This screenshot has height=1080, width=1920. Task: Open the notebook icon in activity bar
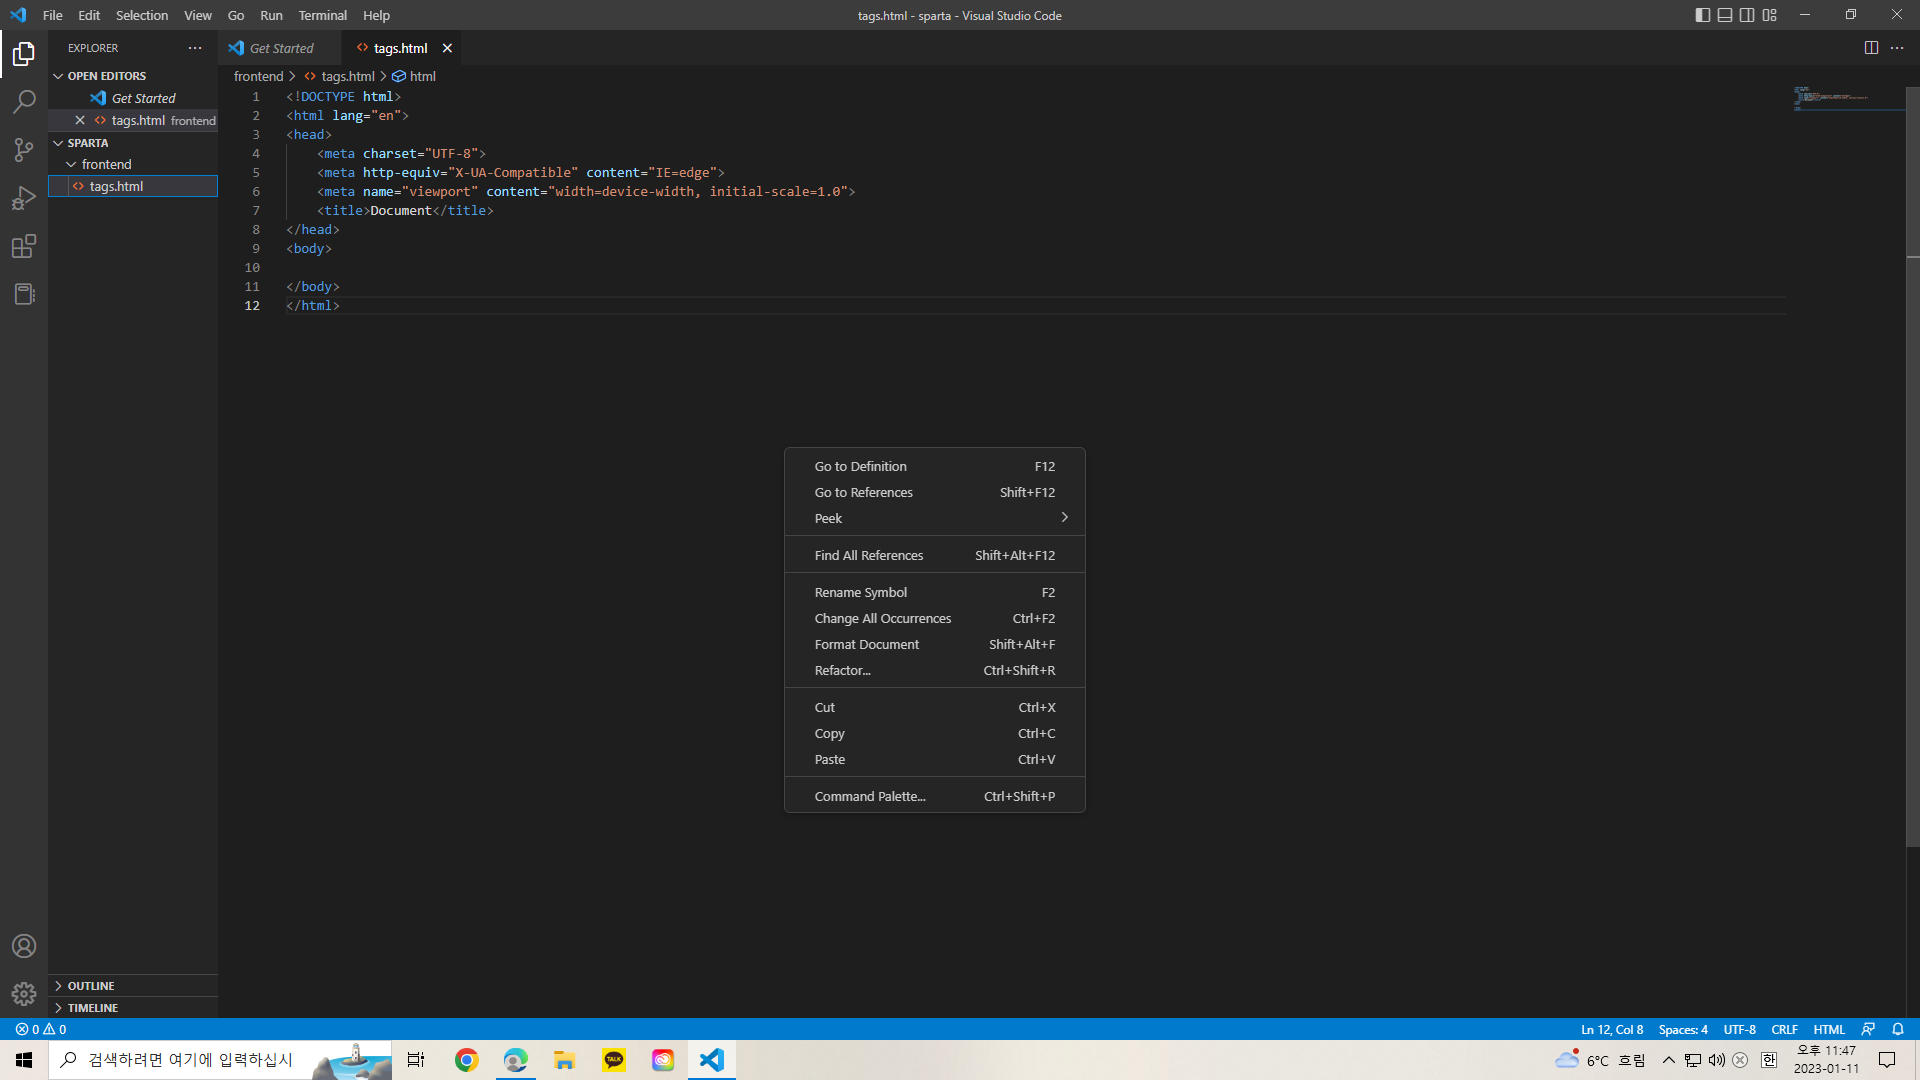pos(24,294)
